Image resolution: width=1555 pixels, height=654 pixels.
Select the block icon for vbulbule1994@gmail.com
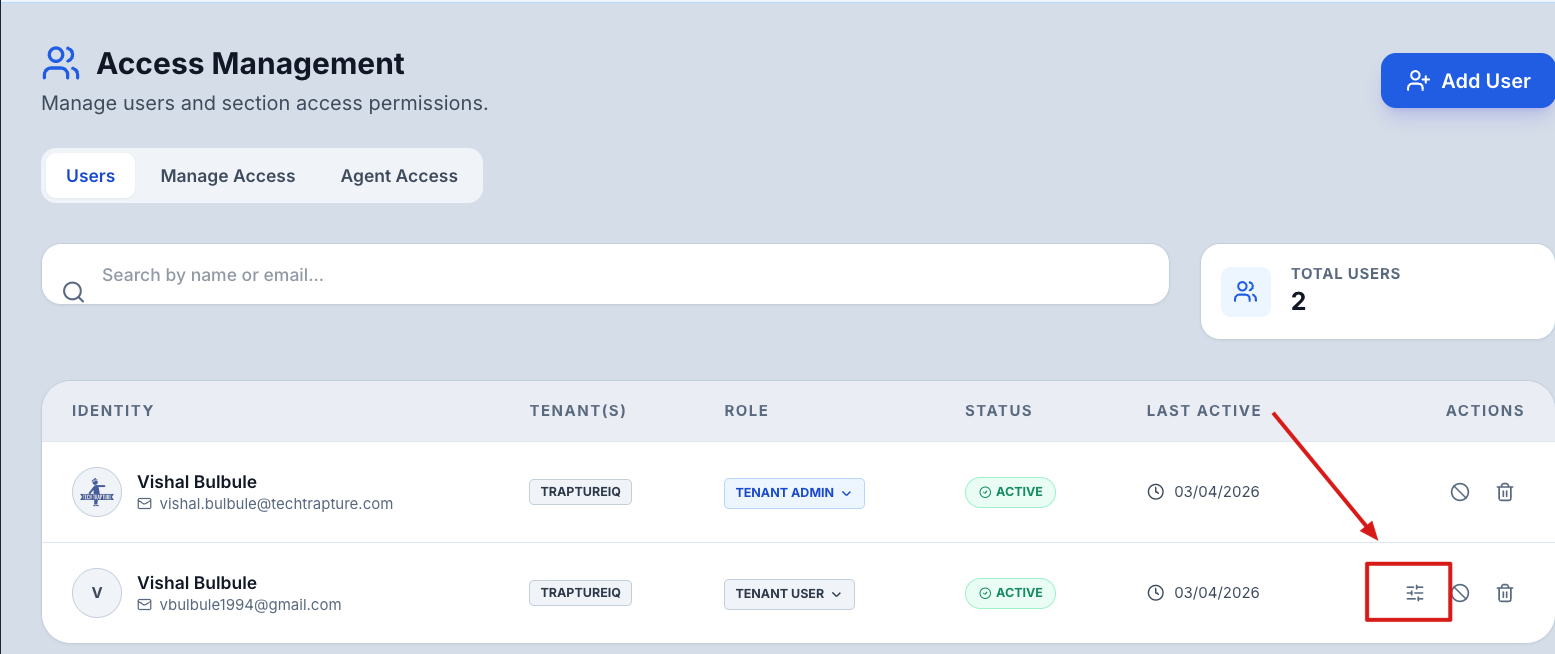[x=1459, y=592]
